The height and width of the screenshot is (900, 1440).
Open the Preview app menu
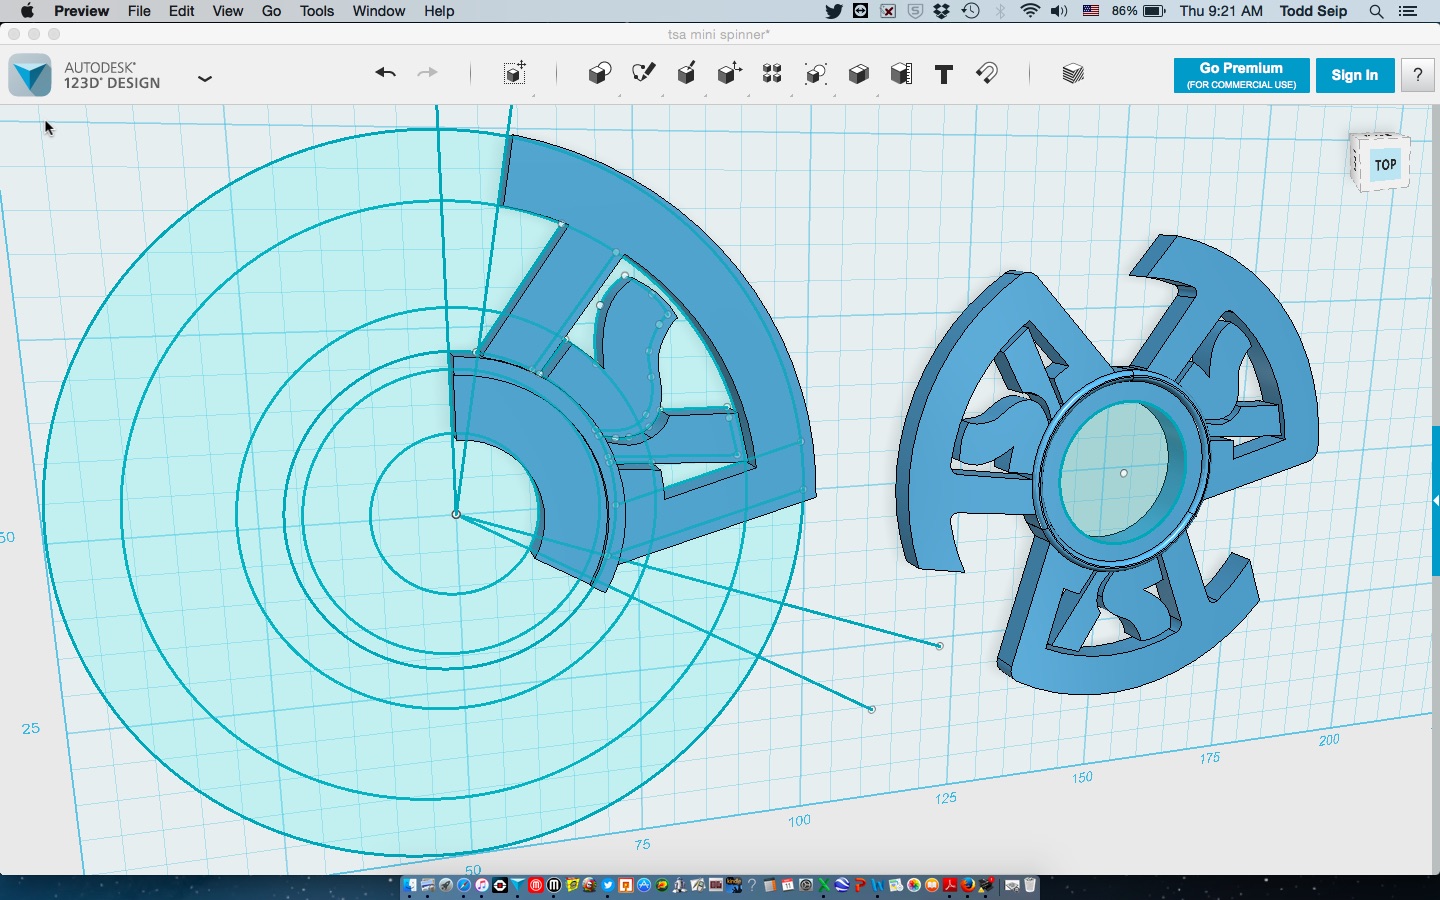pos(81,11)
